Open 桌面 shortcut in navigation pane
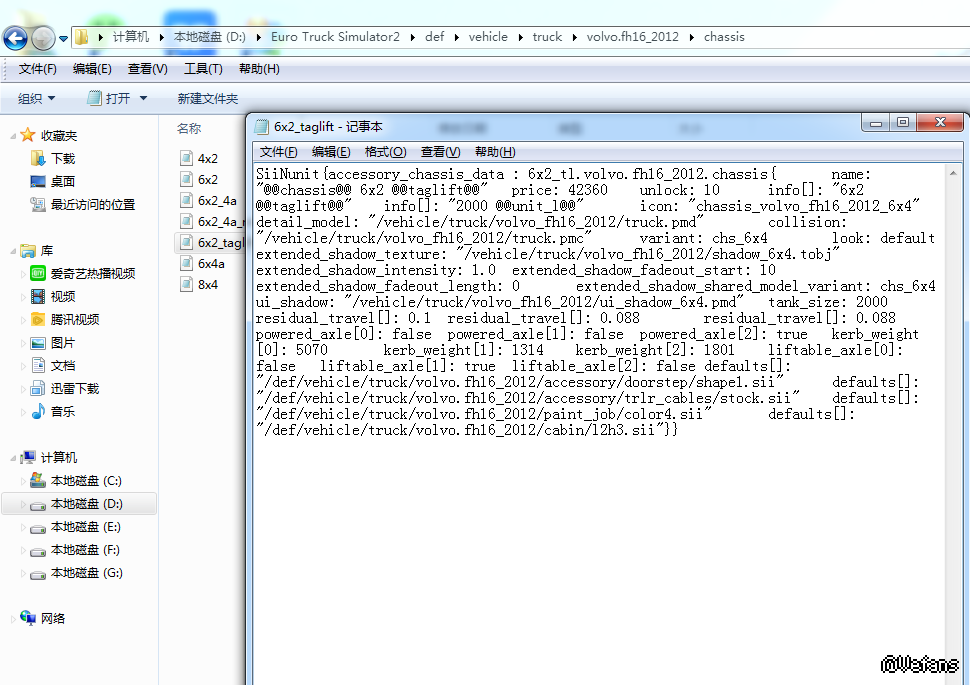 pyautogui.click(x=63, y=181)
